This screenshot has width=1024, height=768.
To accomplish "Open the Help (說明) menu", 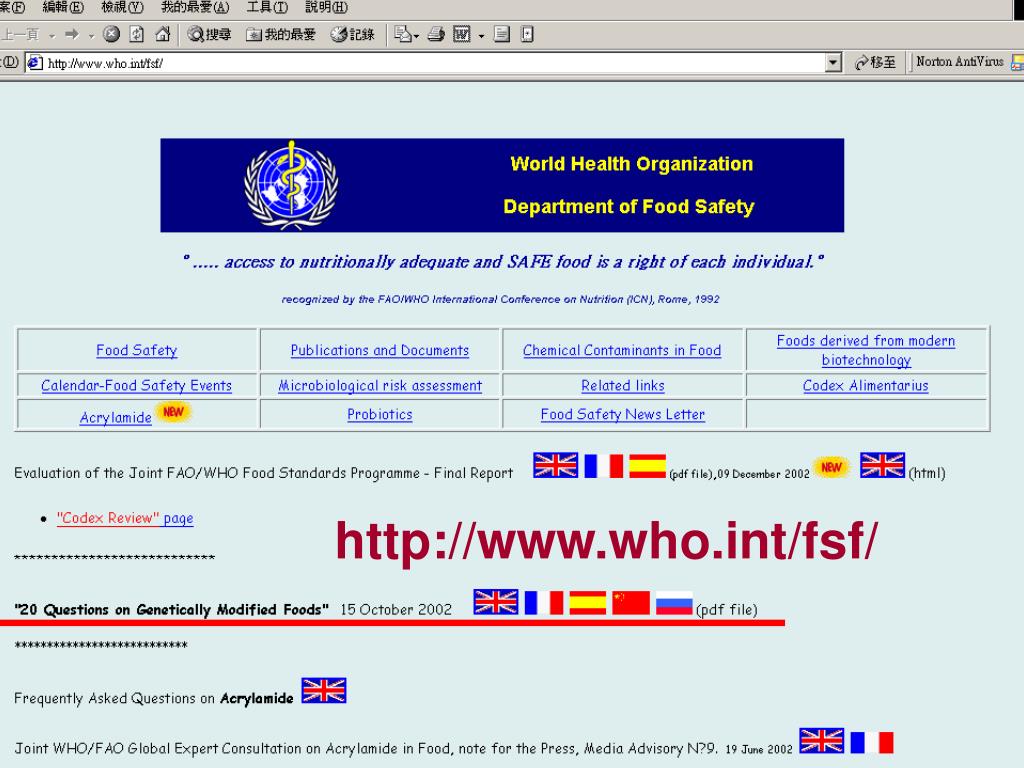I will pyautogui.click(x=327, y=7).
